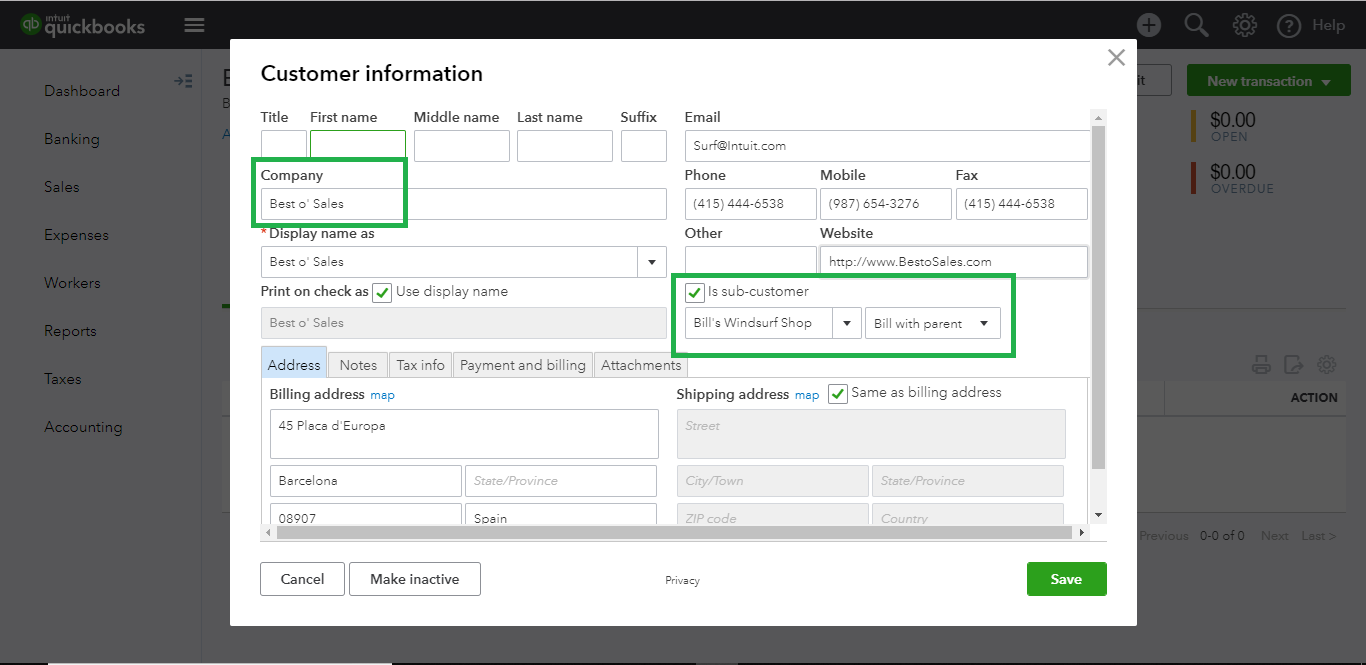This screenshot has height=665, width=1366.
Task: Open the hamburger navigation menu
Action: [194, 25]
